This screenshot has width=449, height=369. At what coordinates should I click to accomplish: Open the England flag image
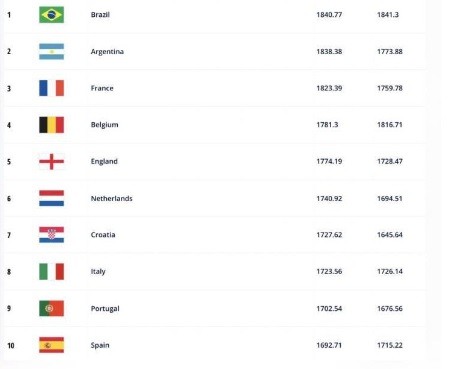tap(51, 161)
